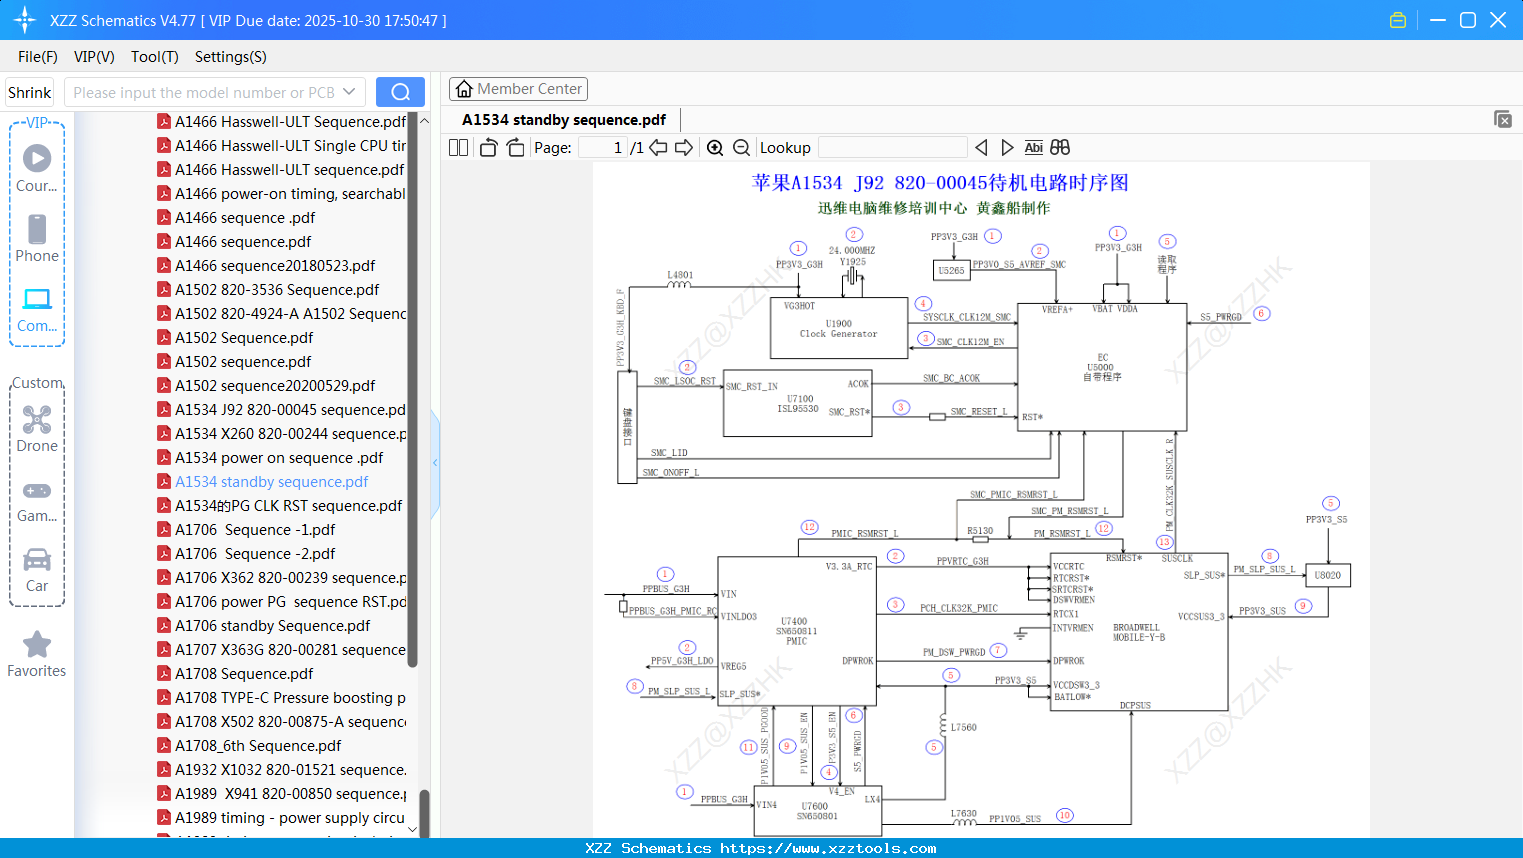1523x858 pixels.
Task: Toggle two-page split view icon
Action: click(458, 148)
